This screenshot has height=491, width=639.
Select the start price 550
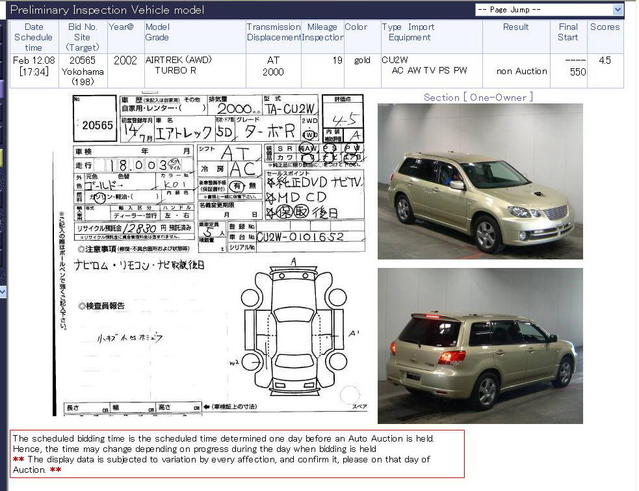click(578, 72)
